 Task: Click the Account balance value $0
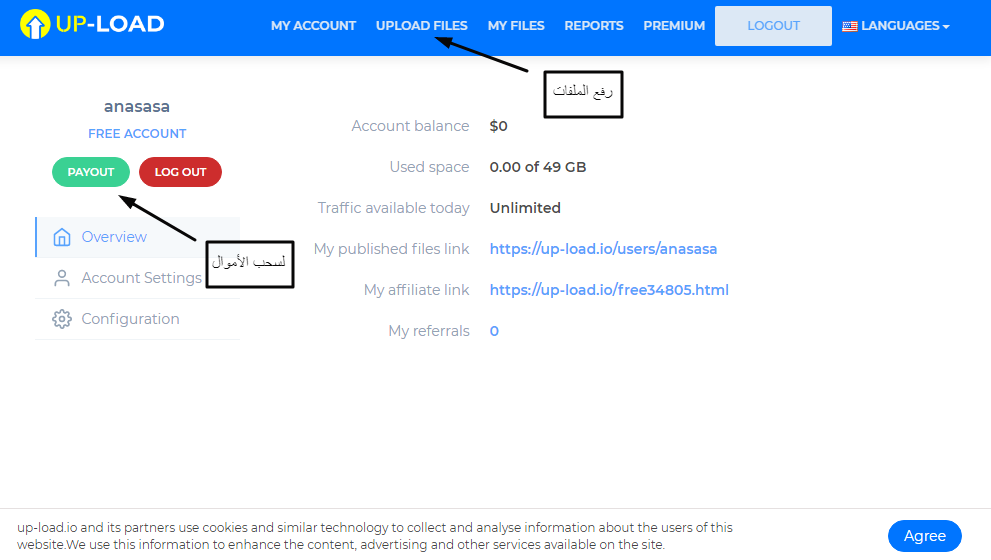pos(498,126)
